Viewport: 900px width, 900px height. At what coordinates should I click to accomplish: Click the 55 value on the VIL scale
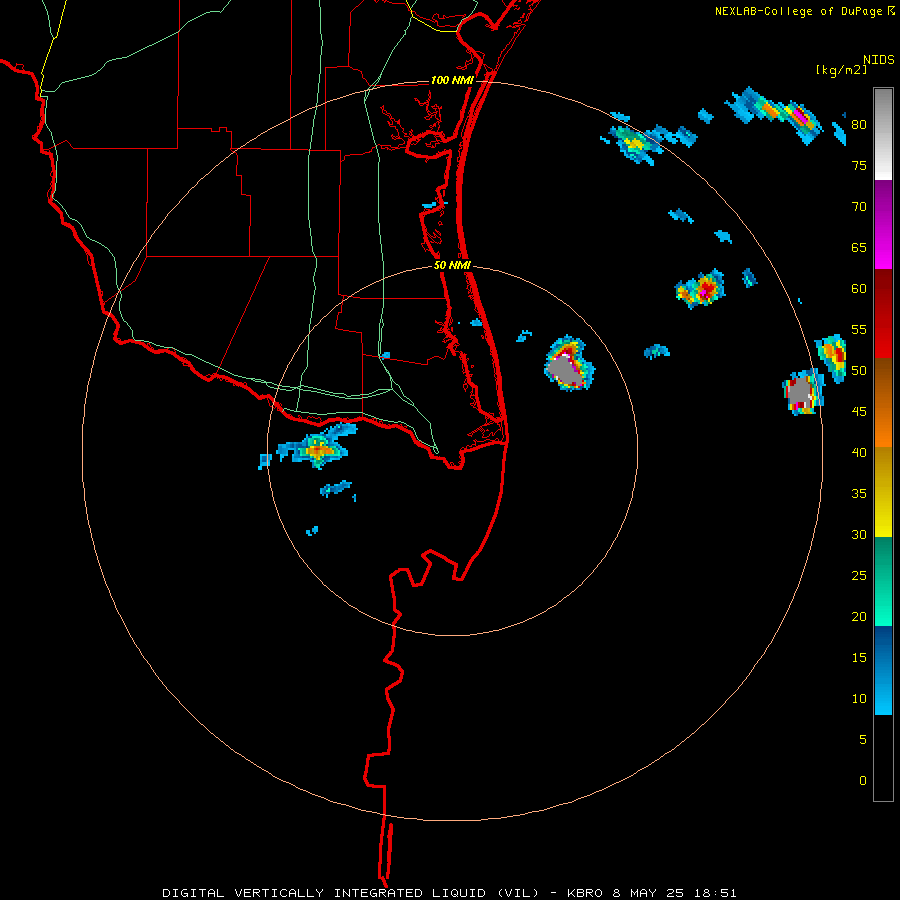[859, 329]
